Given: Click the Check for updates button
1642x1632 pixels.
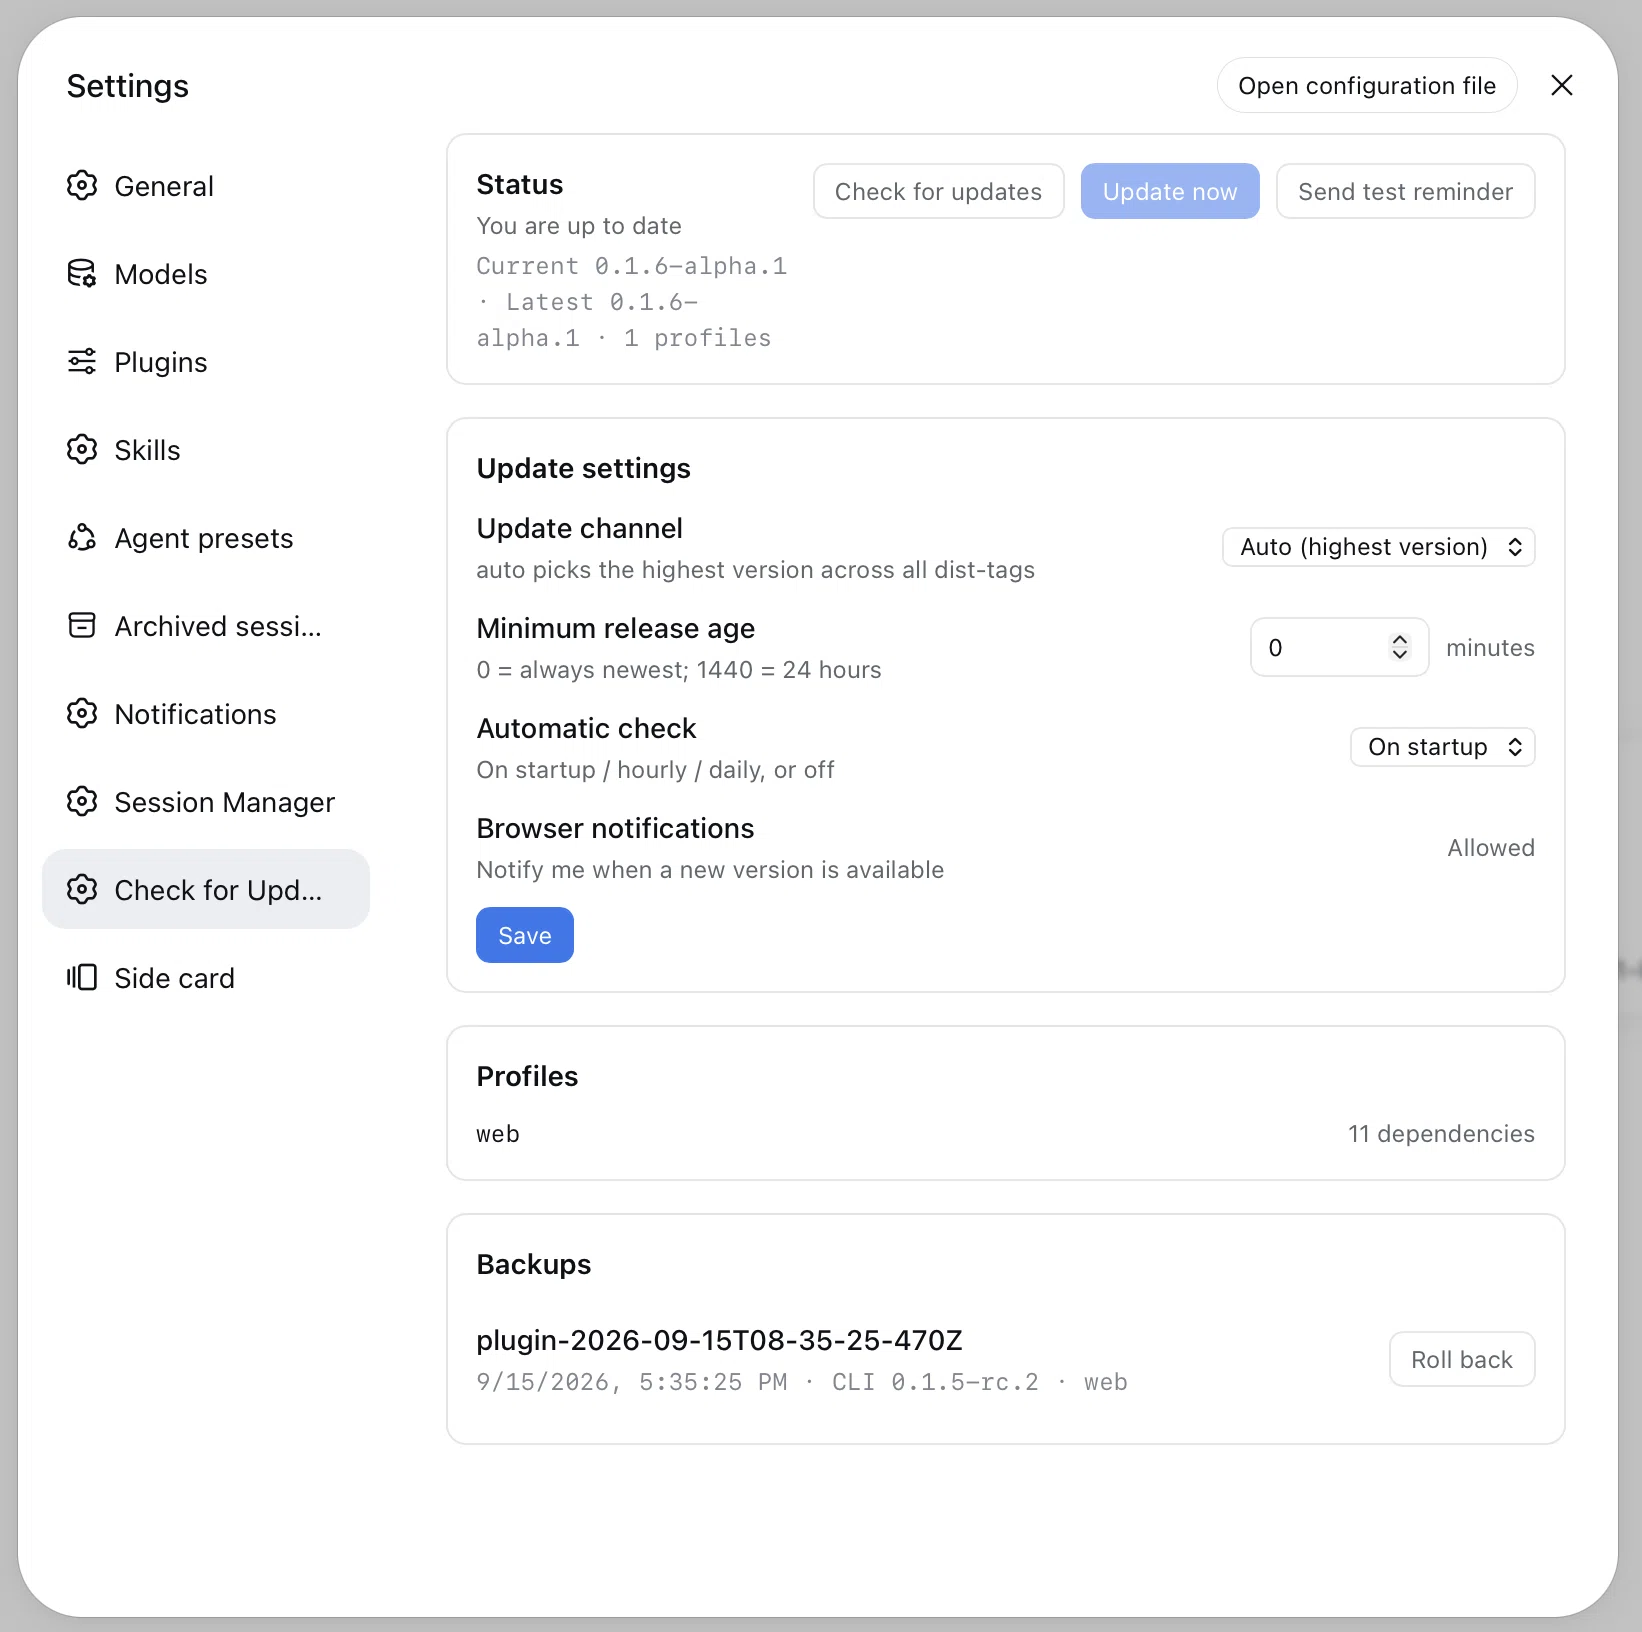Looking at the screenshot, I should pos(938,191).
